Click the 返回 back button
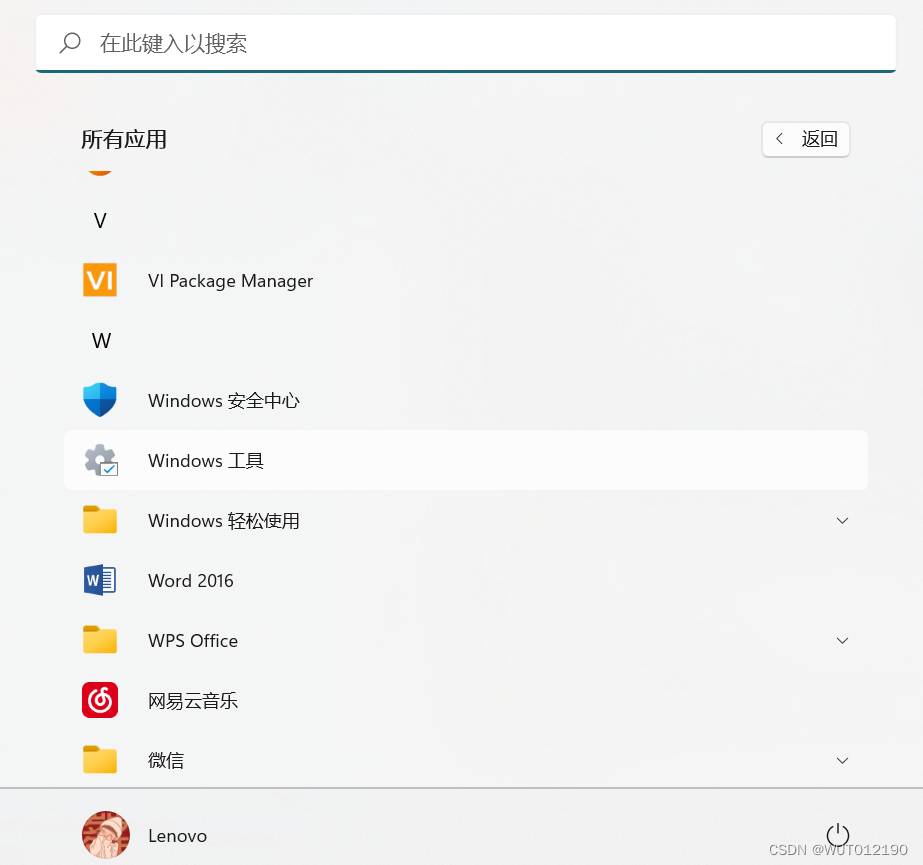 coord(806,140)
